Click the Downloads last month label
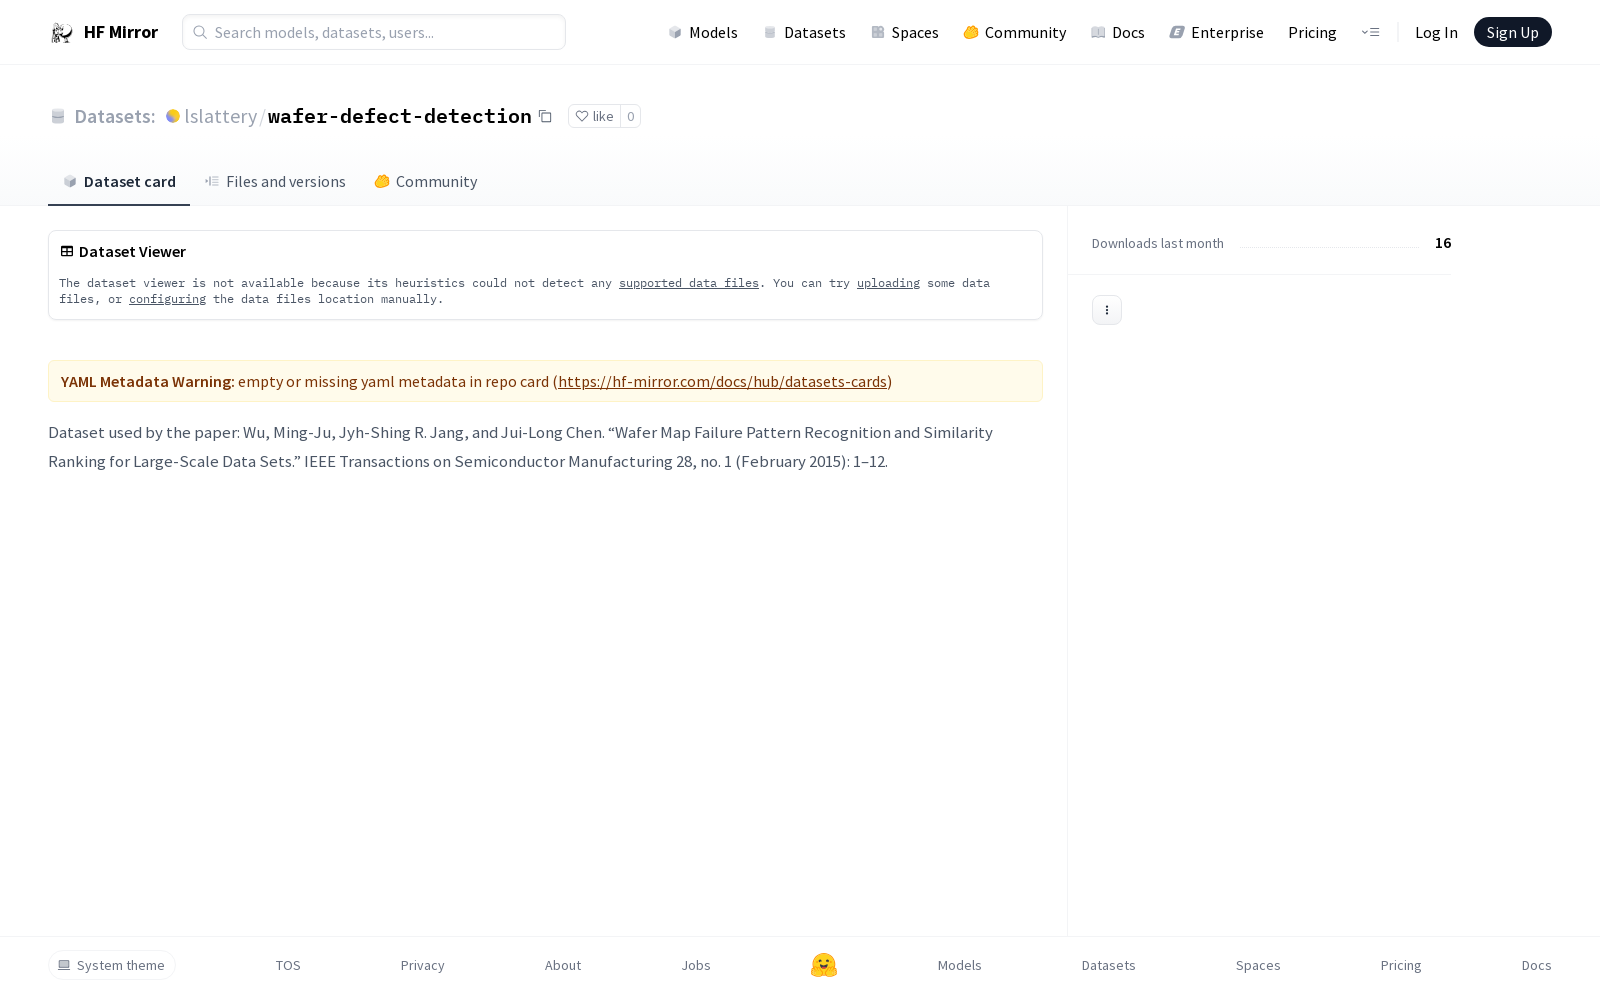Viewport: 1600px width, 1000px height. [x=1157, y=243]
